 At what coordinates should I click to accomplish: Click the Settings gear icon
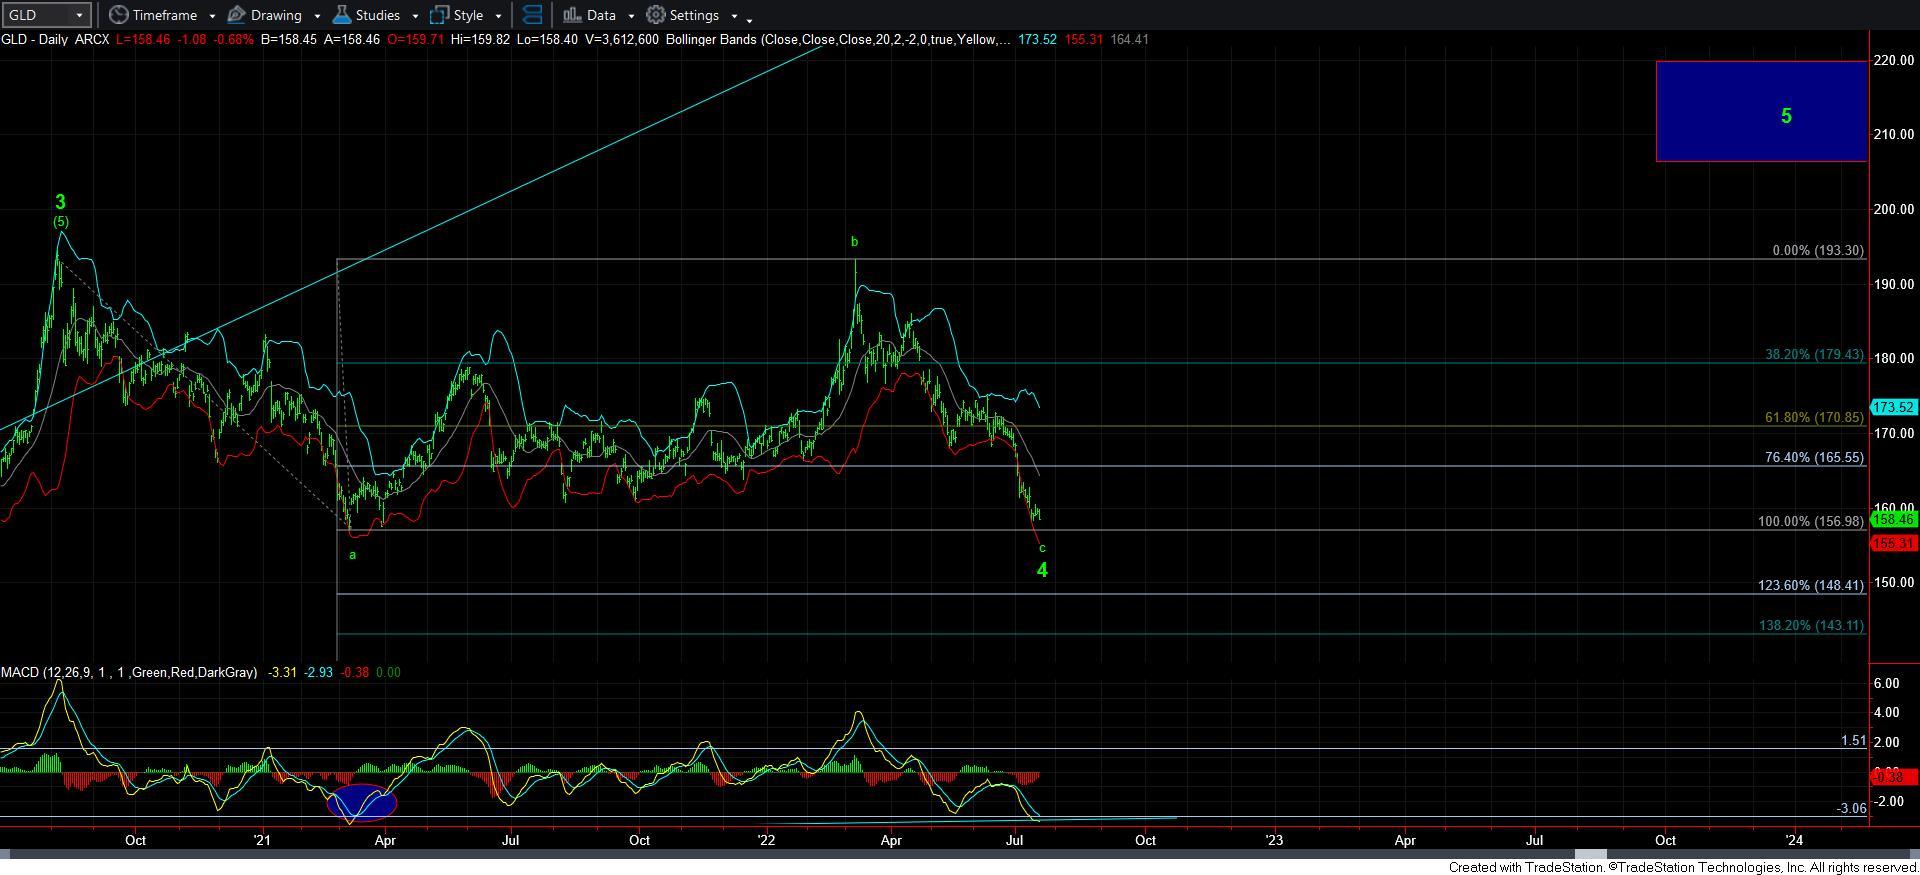click(656, 15)
